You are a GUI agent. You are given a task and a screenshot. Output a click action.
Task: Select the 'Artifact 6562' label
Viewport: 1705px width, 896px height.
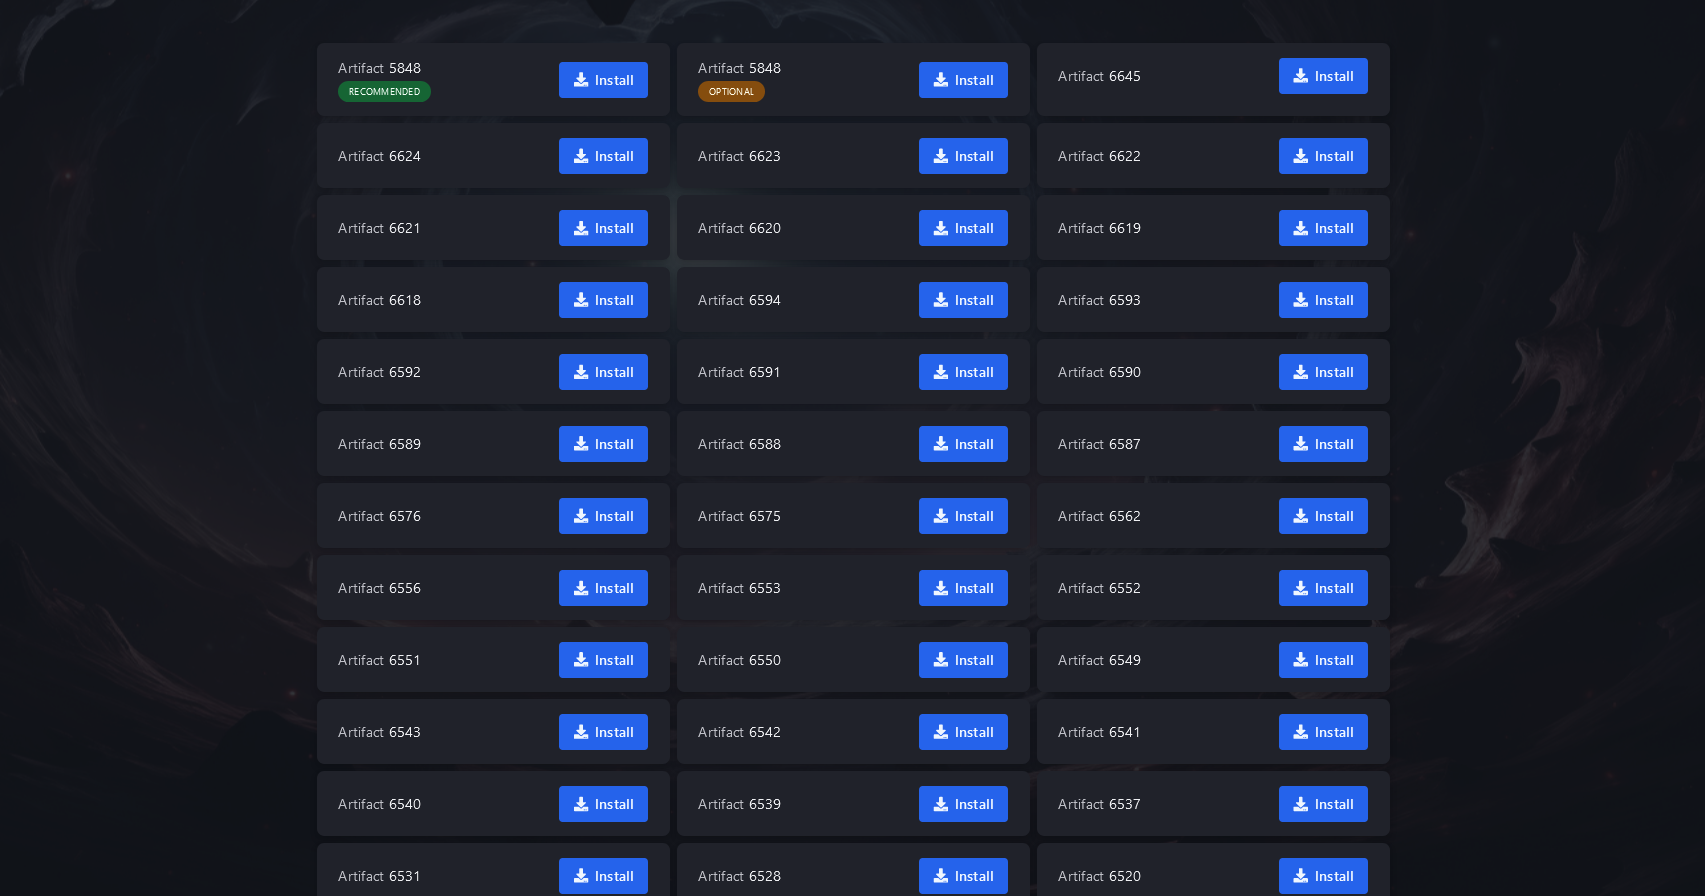pyautogui.click(x=1099, y=516)
